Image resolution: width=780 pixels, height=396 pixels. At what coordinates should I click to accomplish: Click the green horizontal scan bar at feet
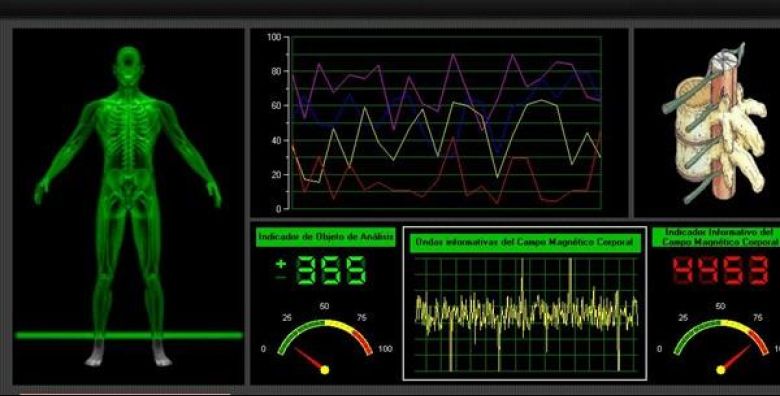coord(129,335)
